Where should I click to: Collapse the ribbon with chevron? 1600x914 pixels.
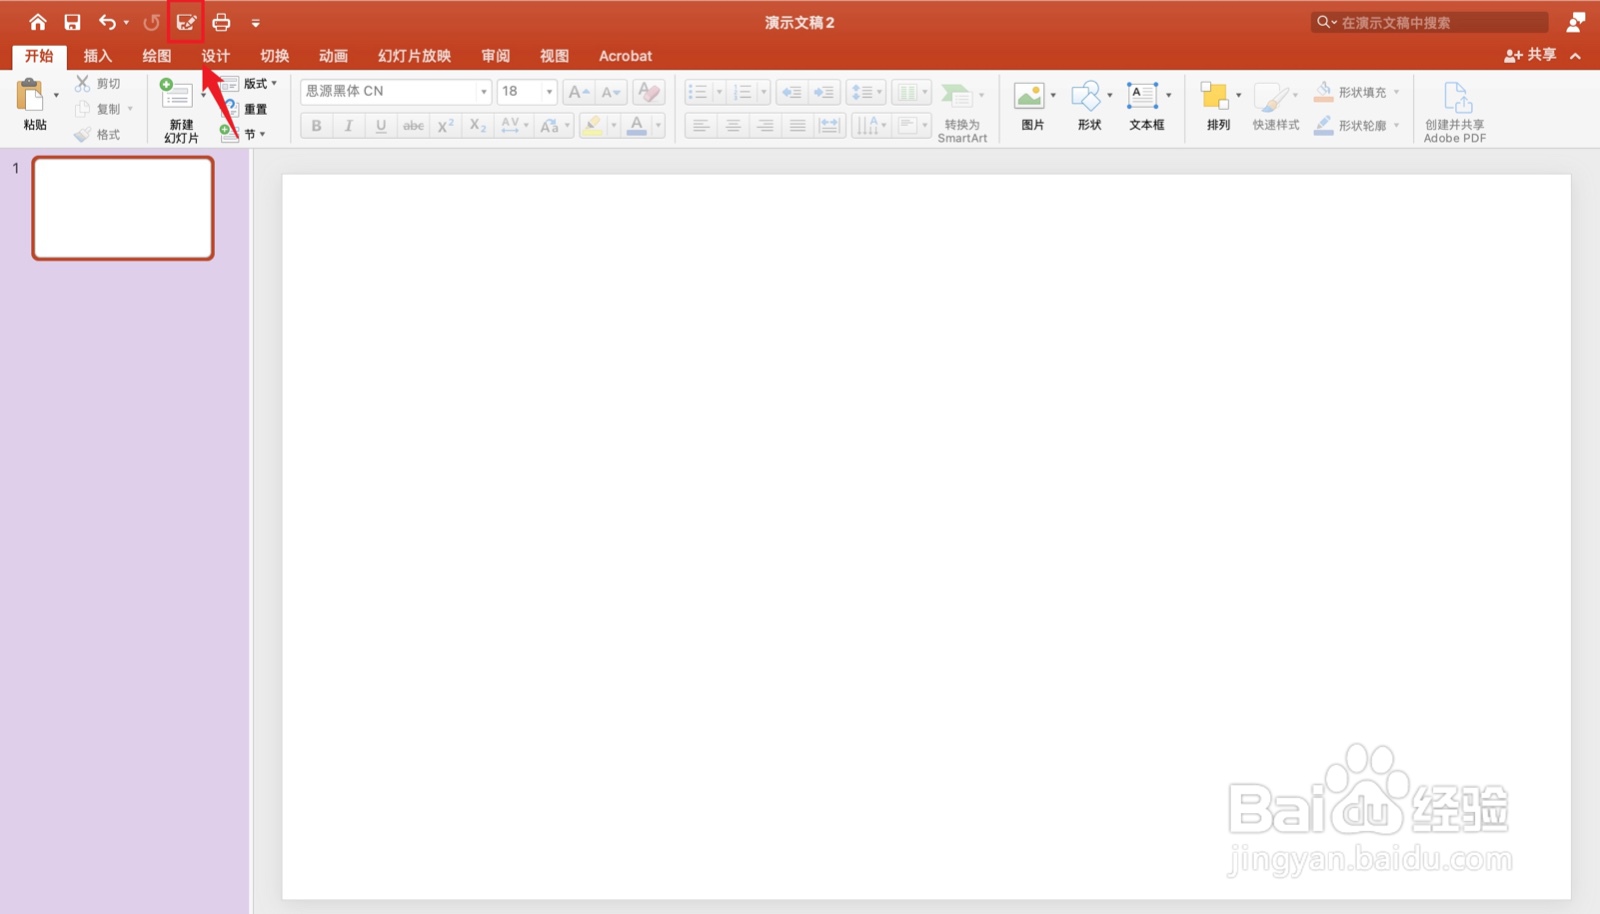[x=1575, y=56]
